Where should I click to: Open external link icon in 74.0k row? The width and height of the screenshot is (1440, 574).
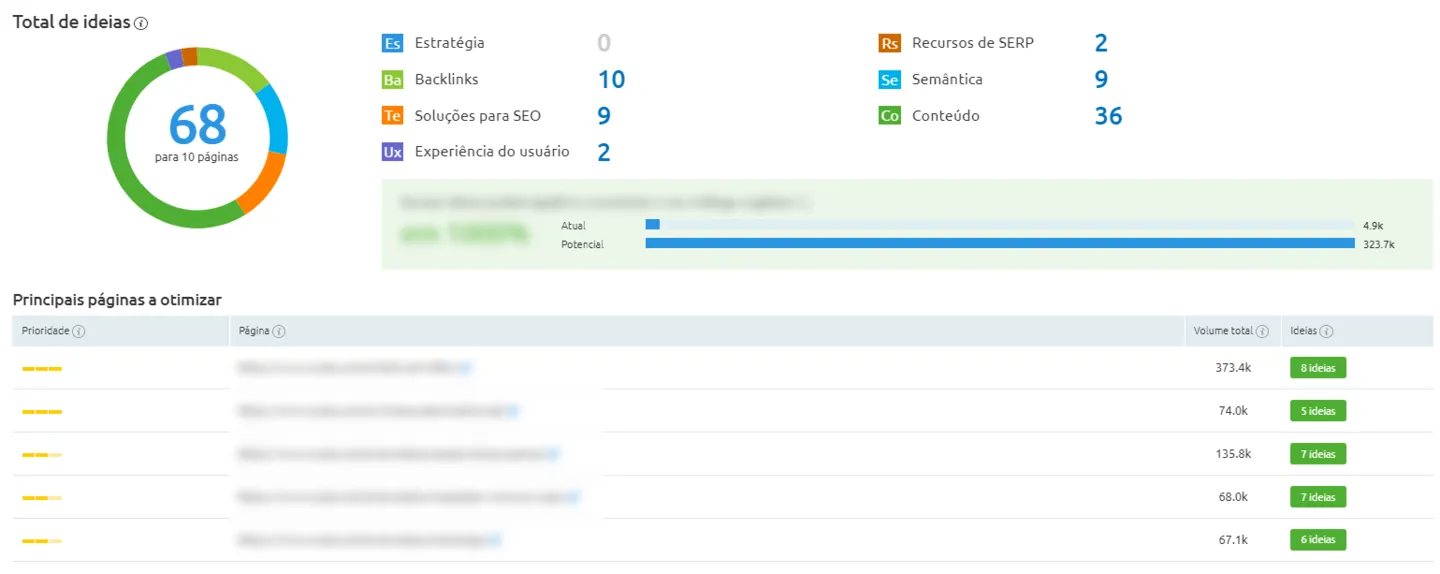512,411
